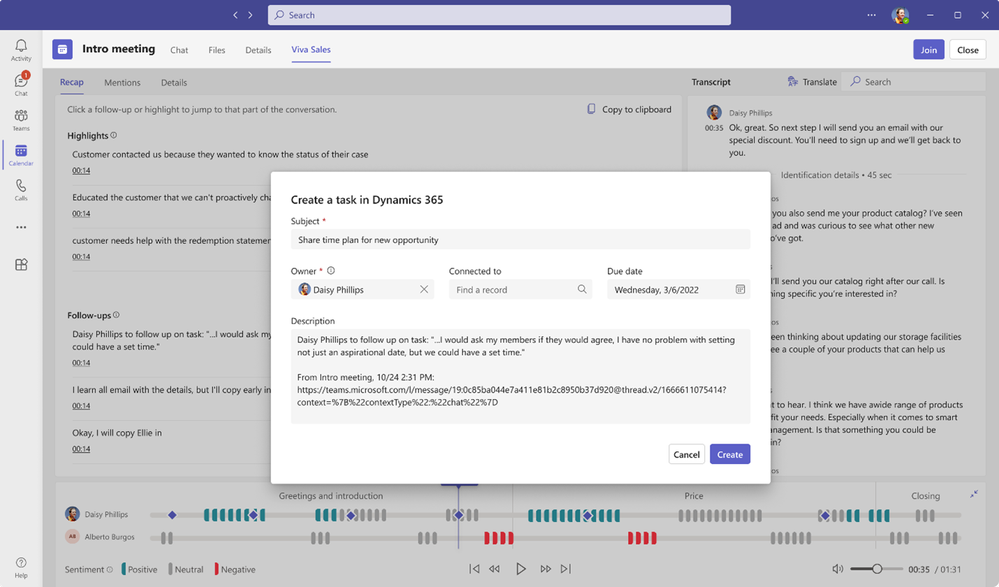Click the Positive sentiment legend
Viewport: 999px width, 587px height.
(x=140, y=569)
